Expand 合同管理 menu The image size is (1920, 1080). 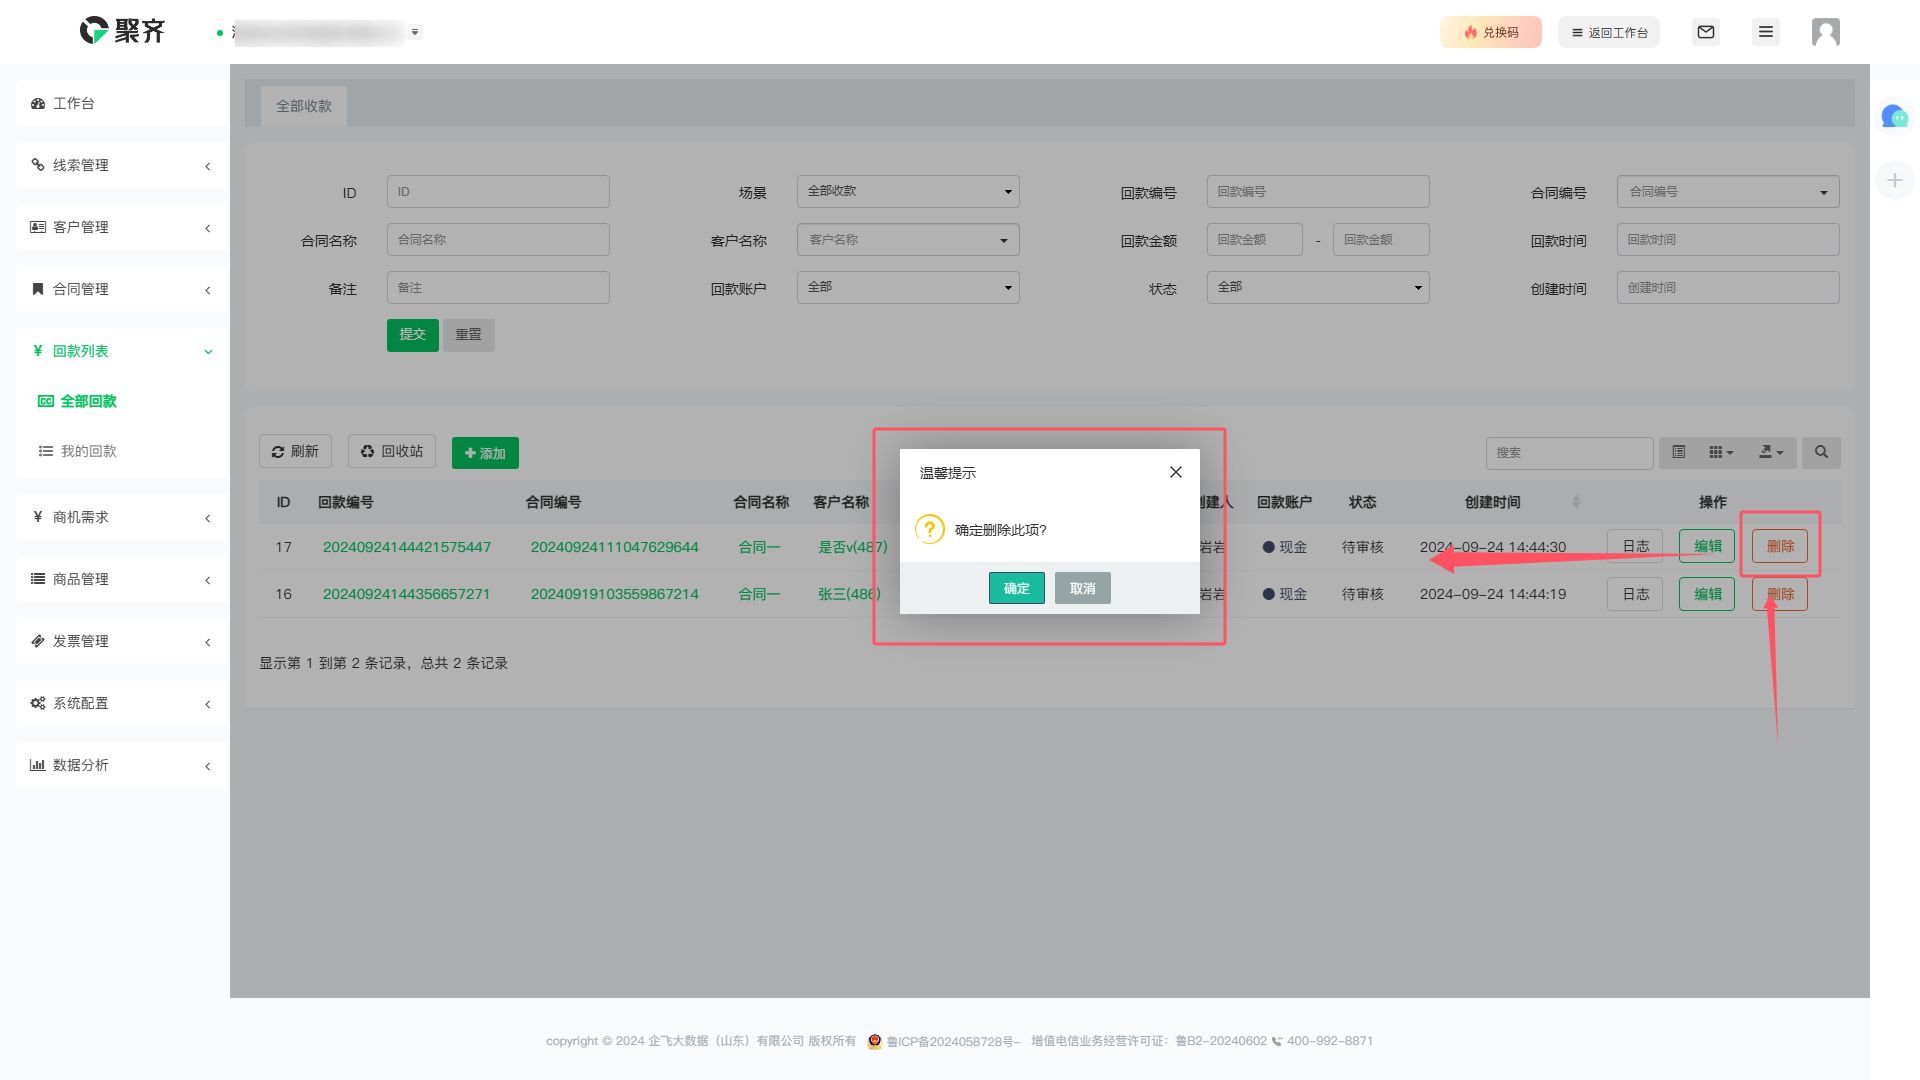[122, 289]
